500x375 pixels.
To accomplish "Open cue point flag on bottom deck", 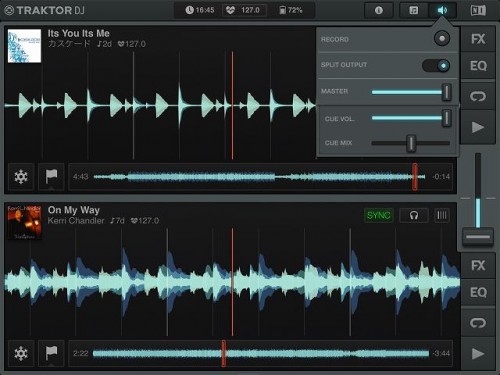I will 51,353.
